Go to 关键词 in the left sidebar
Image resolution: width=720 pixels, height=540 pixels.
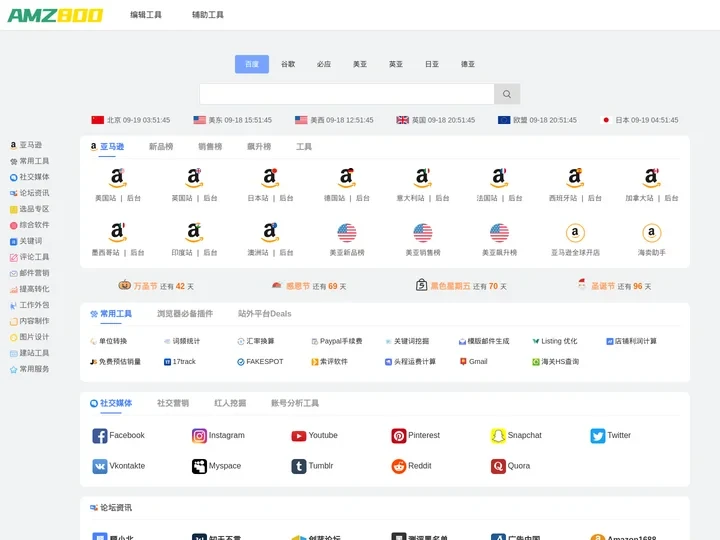[26, 241]
